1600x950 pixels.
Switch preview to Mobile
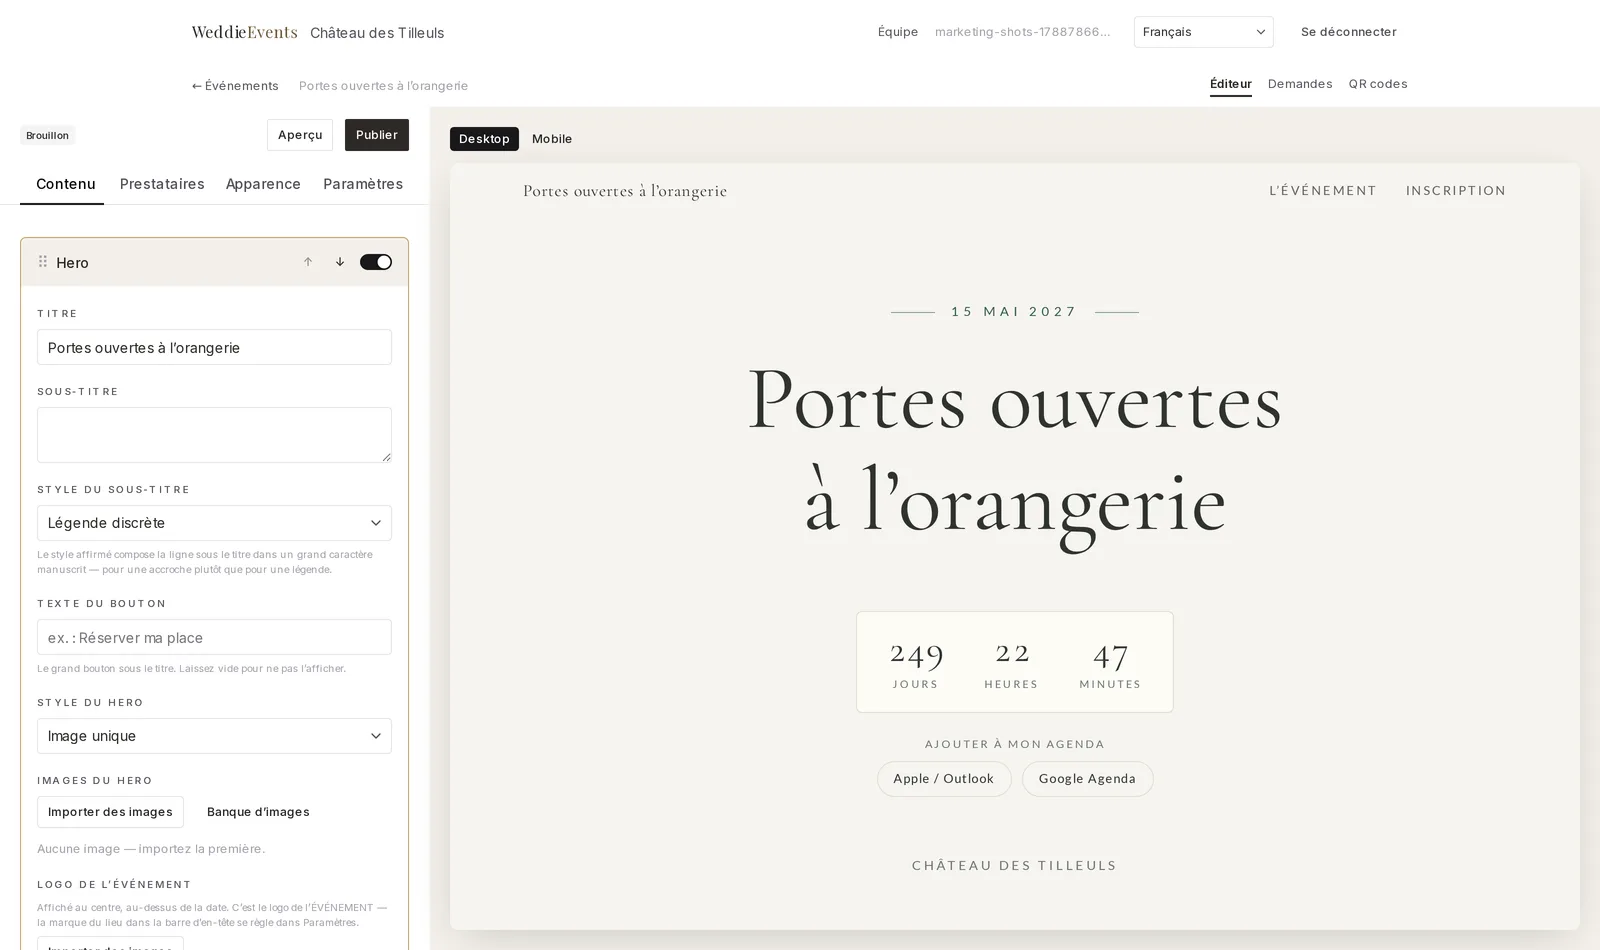(552, 139)
